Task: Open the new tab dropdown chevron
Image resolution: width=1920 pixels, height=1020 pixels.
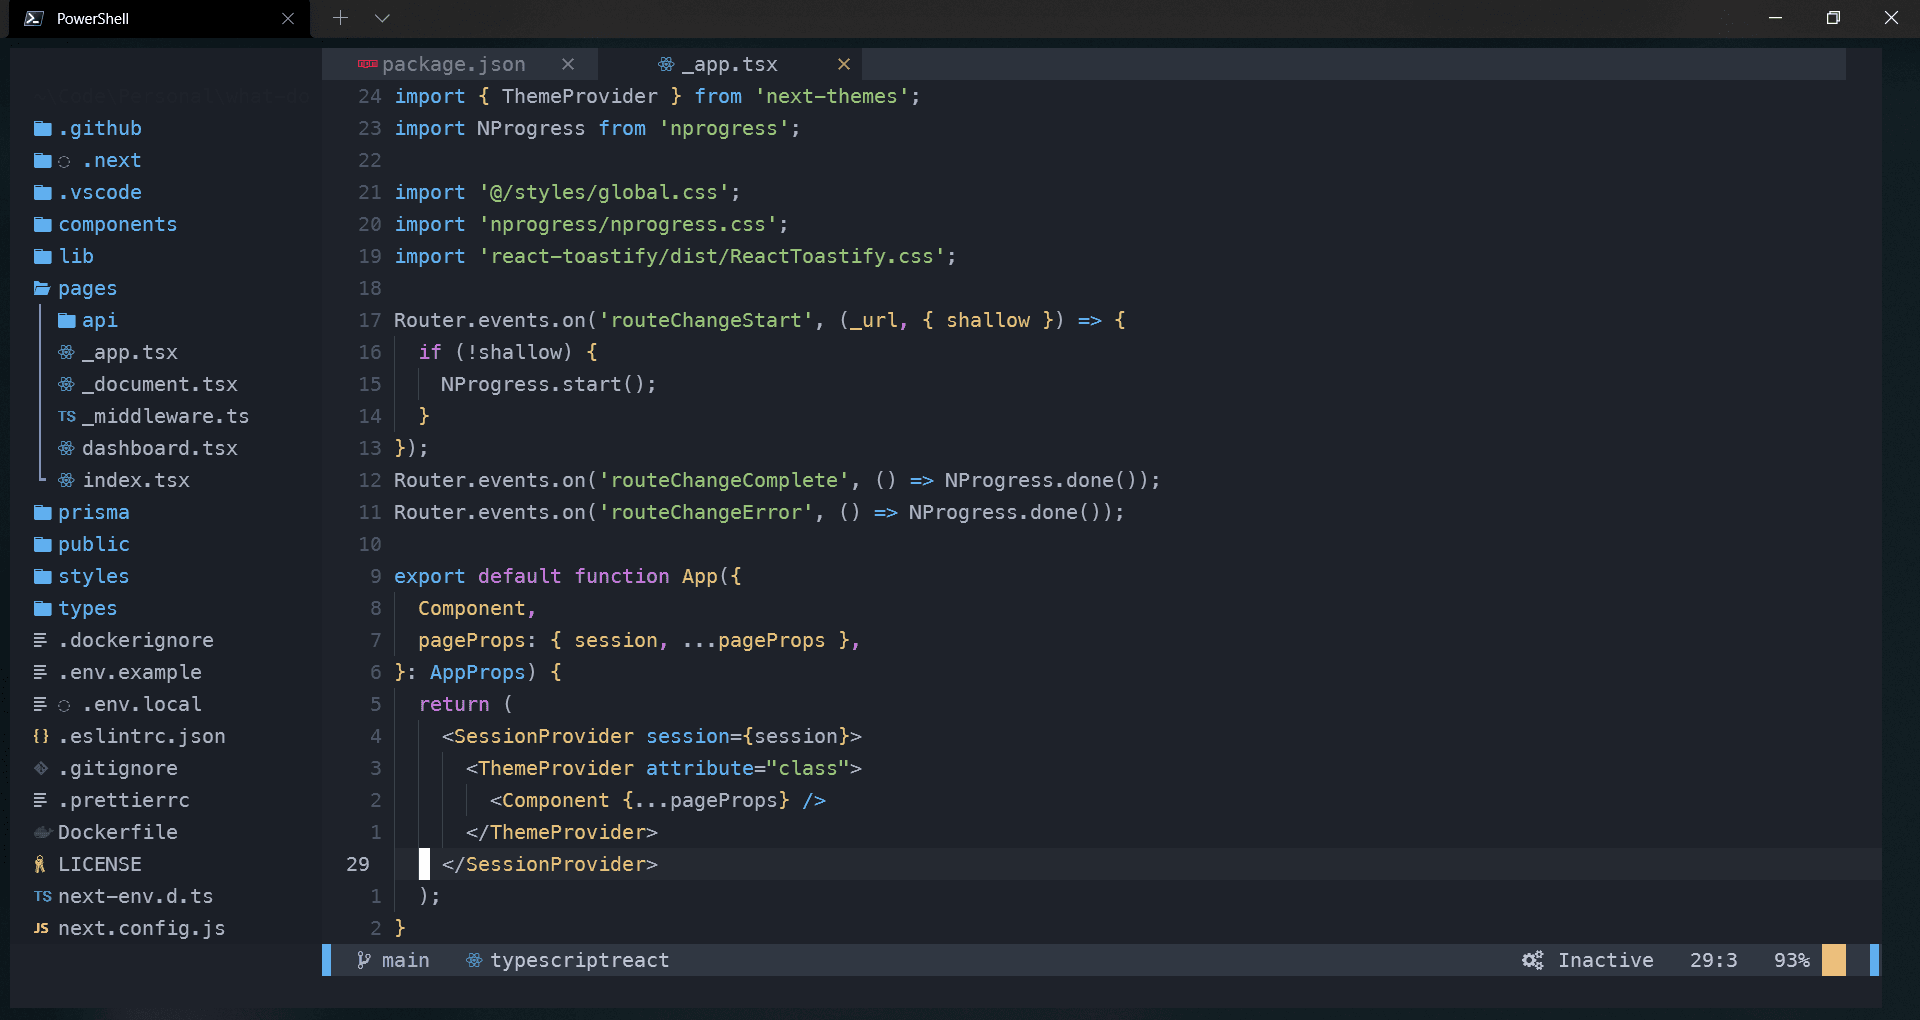Action: point(383,18)
